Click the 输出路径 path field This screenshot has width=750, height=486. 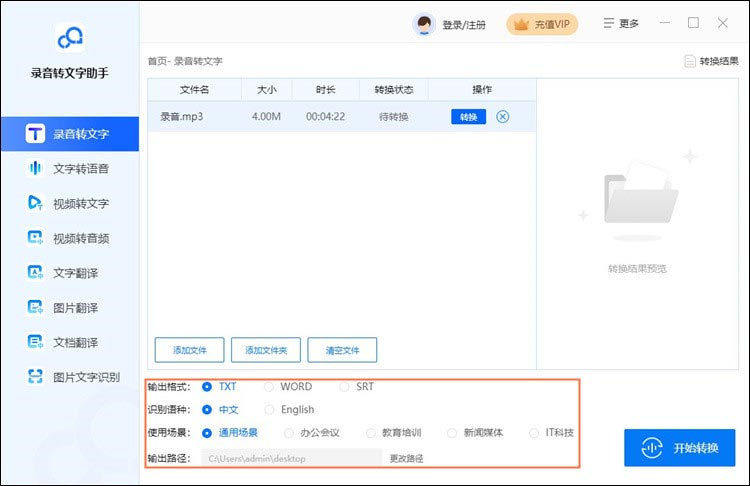pyautogui.click(x=291, y=458)
